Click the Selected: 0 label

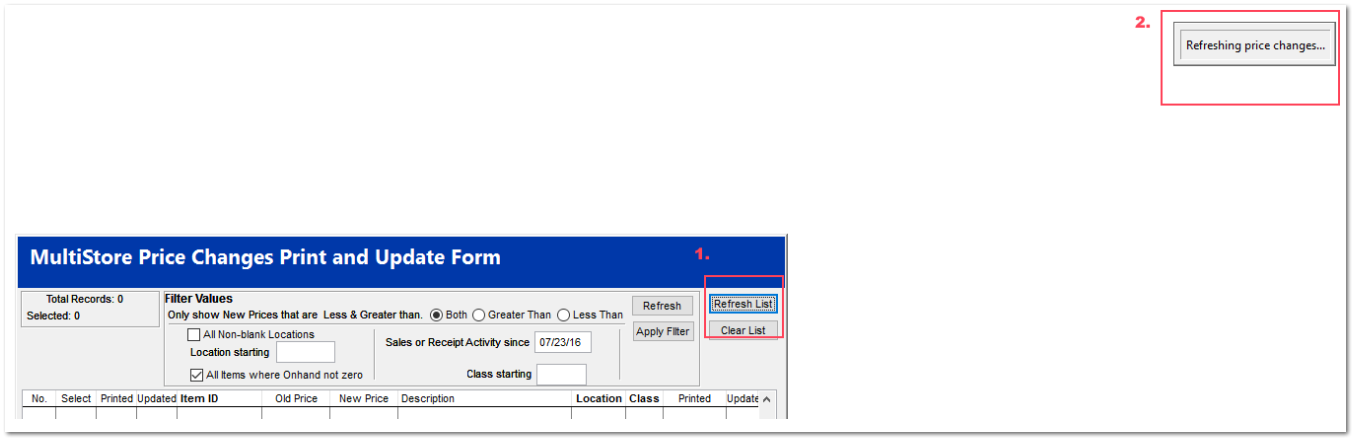pyautogui.click(x=53, y=316)
